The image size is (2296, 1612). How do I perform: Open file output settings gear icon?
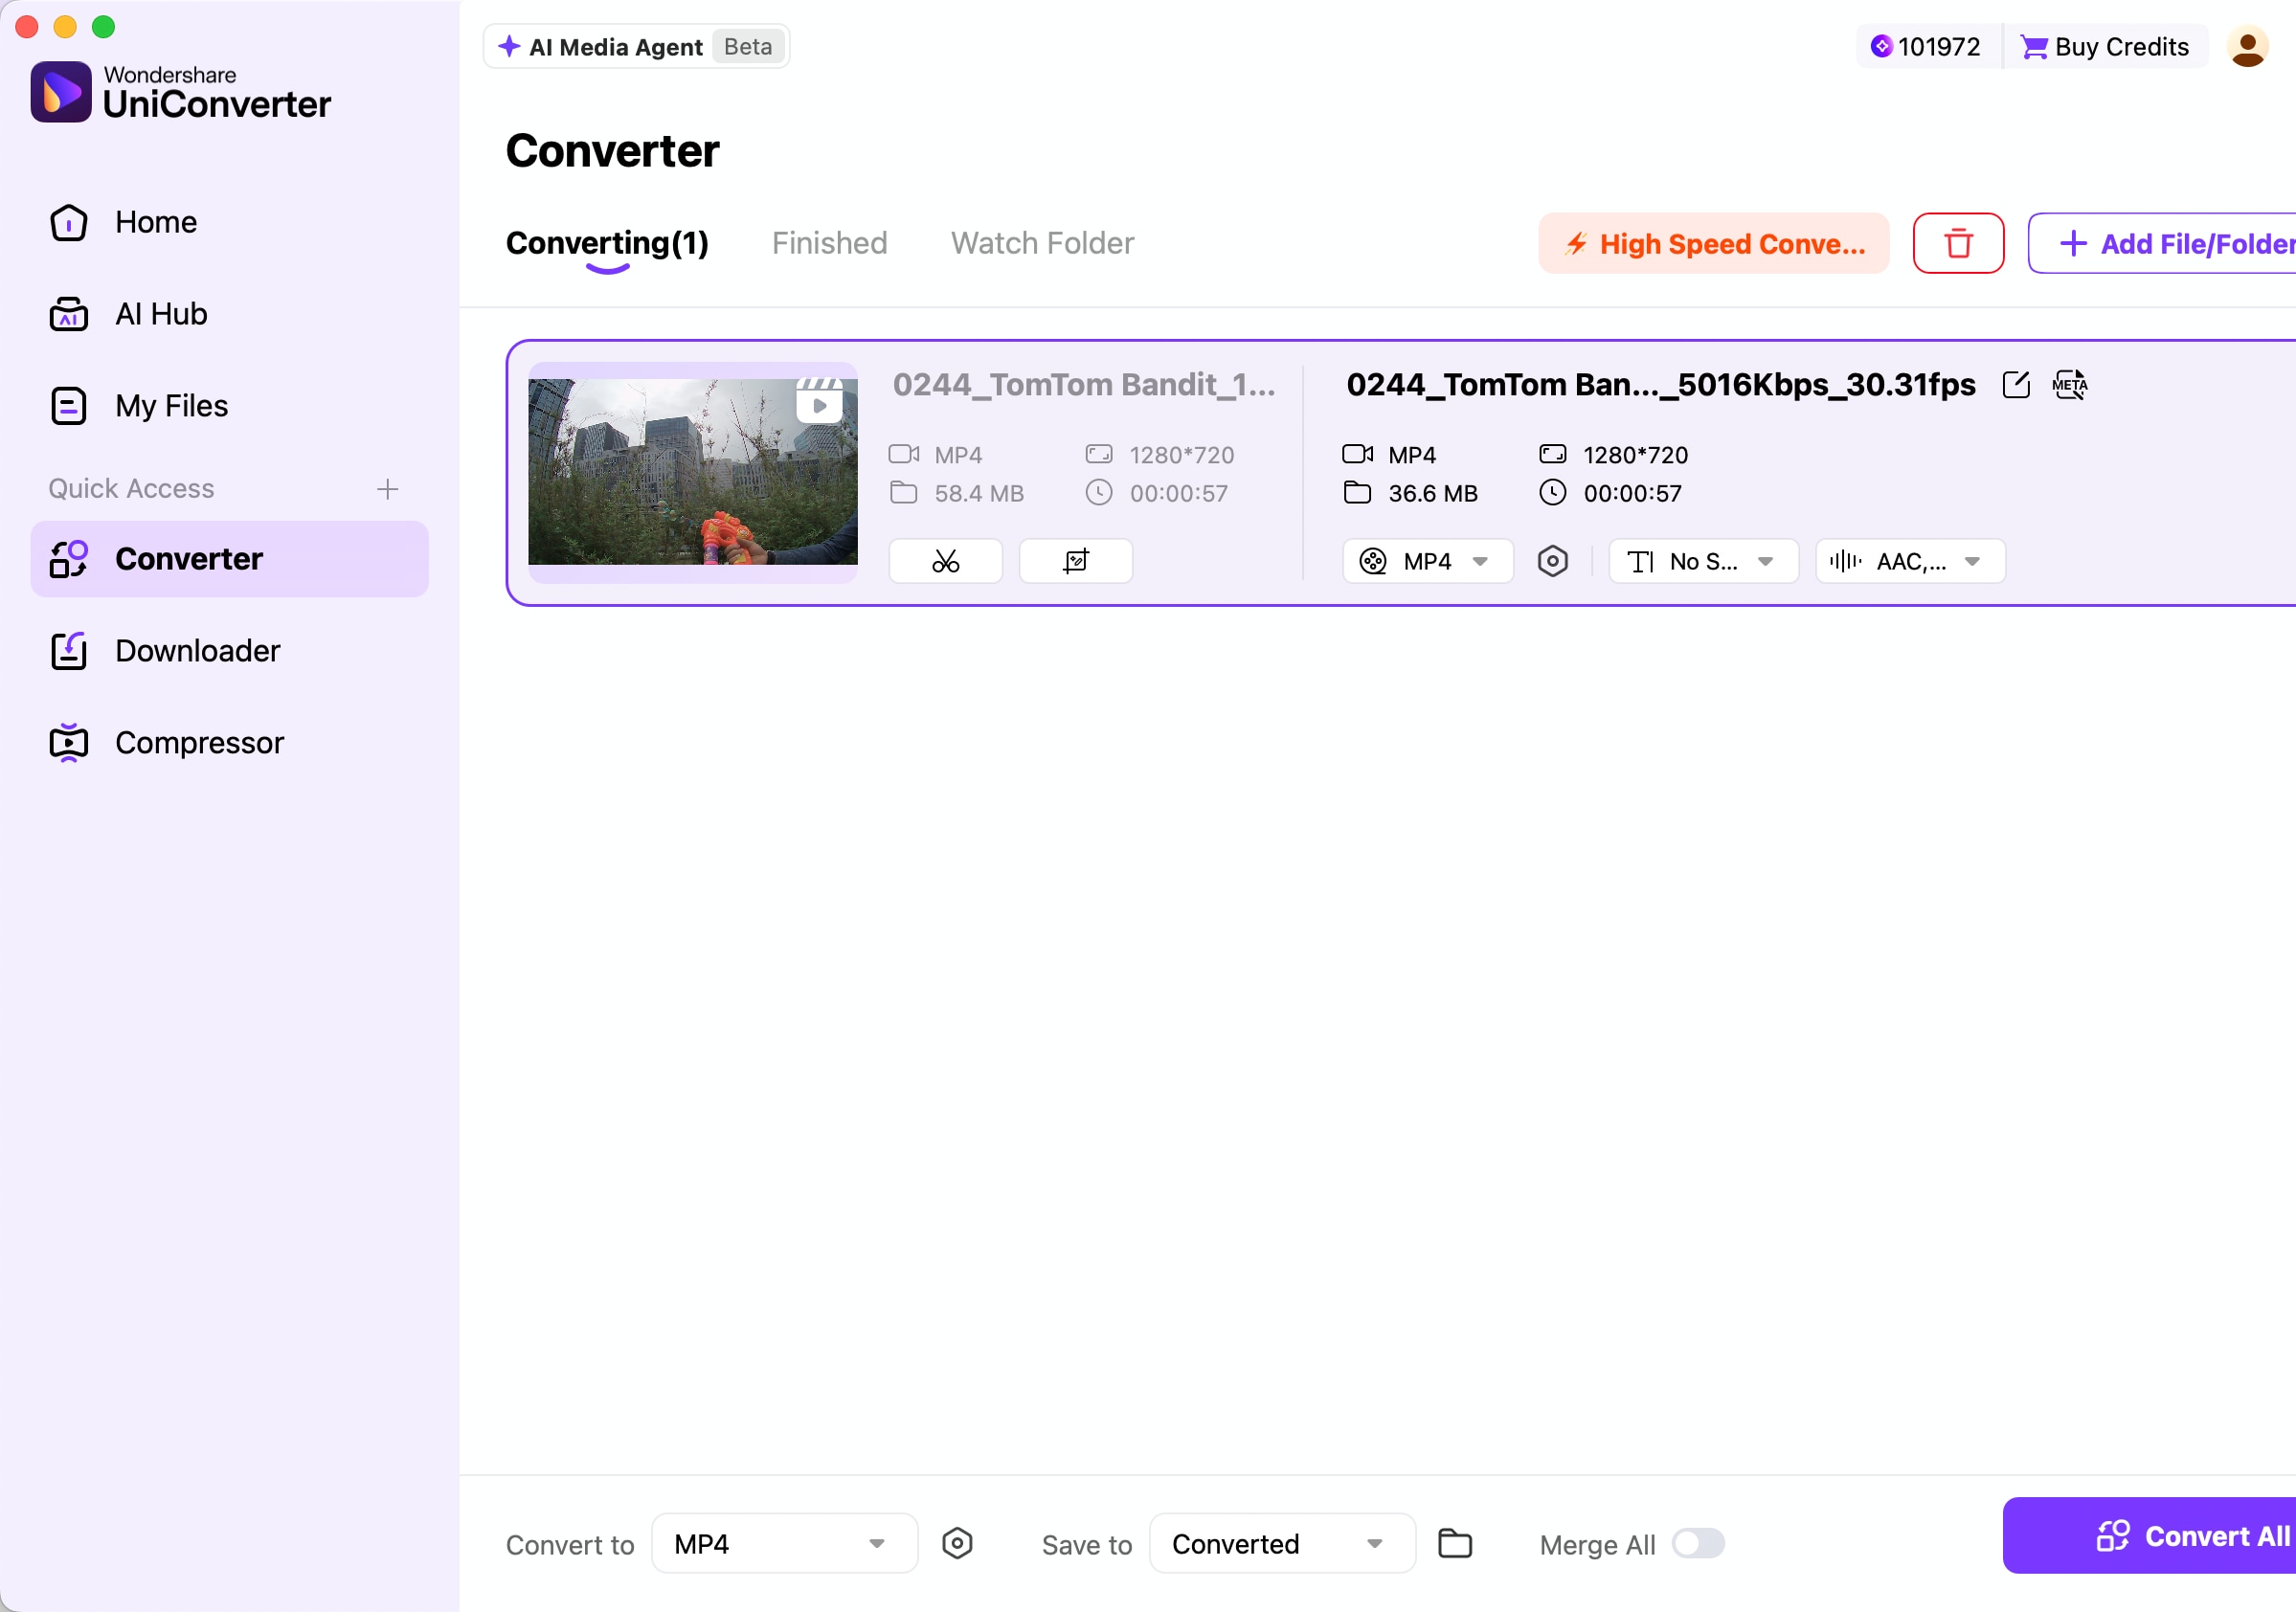pos(1552,561)
